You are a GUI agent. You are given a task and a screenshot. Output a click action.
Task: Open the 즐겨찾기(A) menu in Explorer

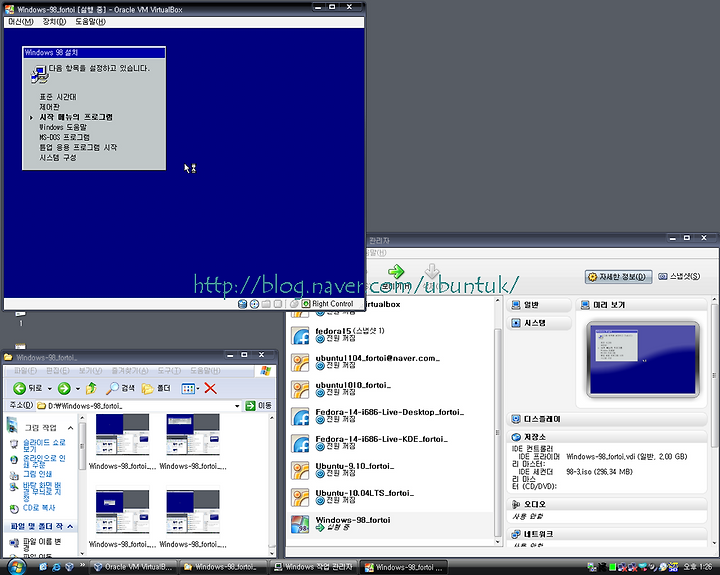[130, 370]
